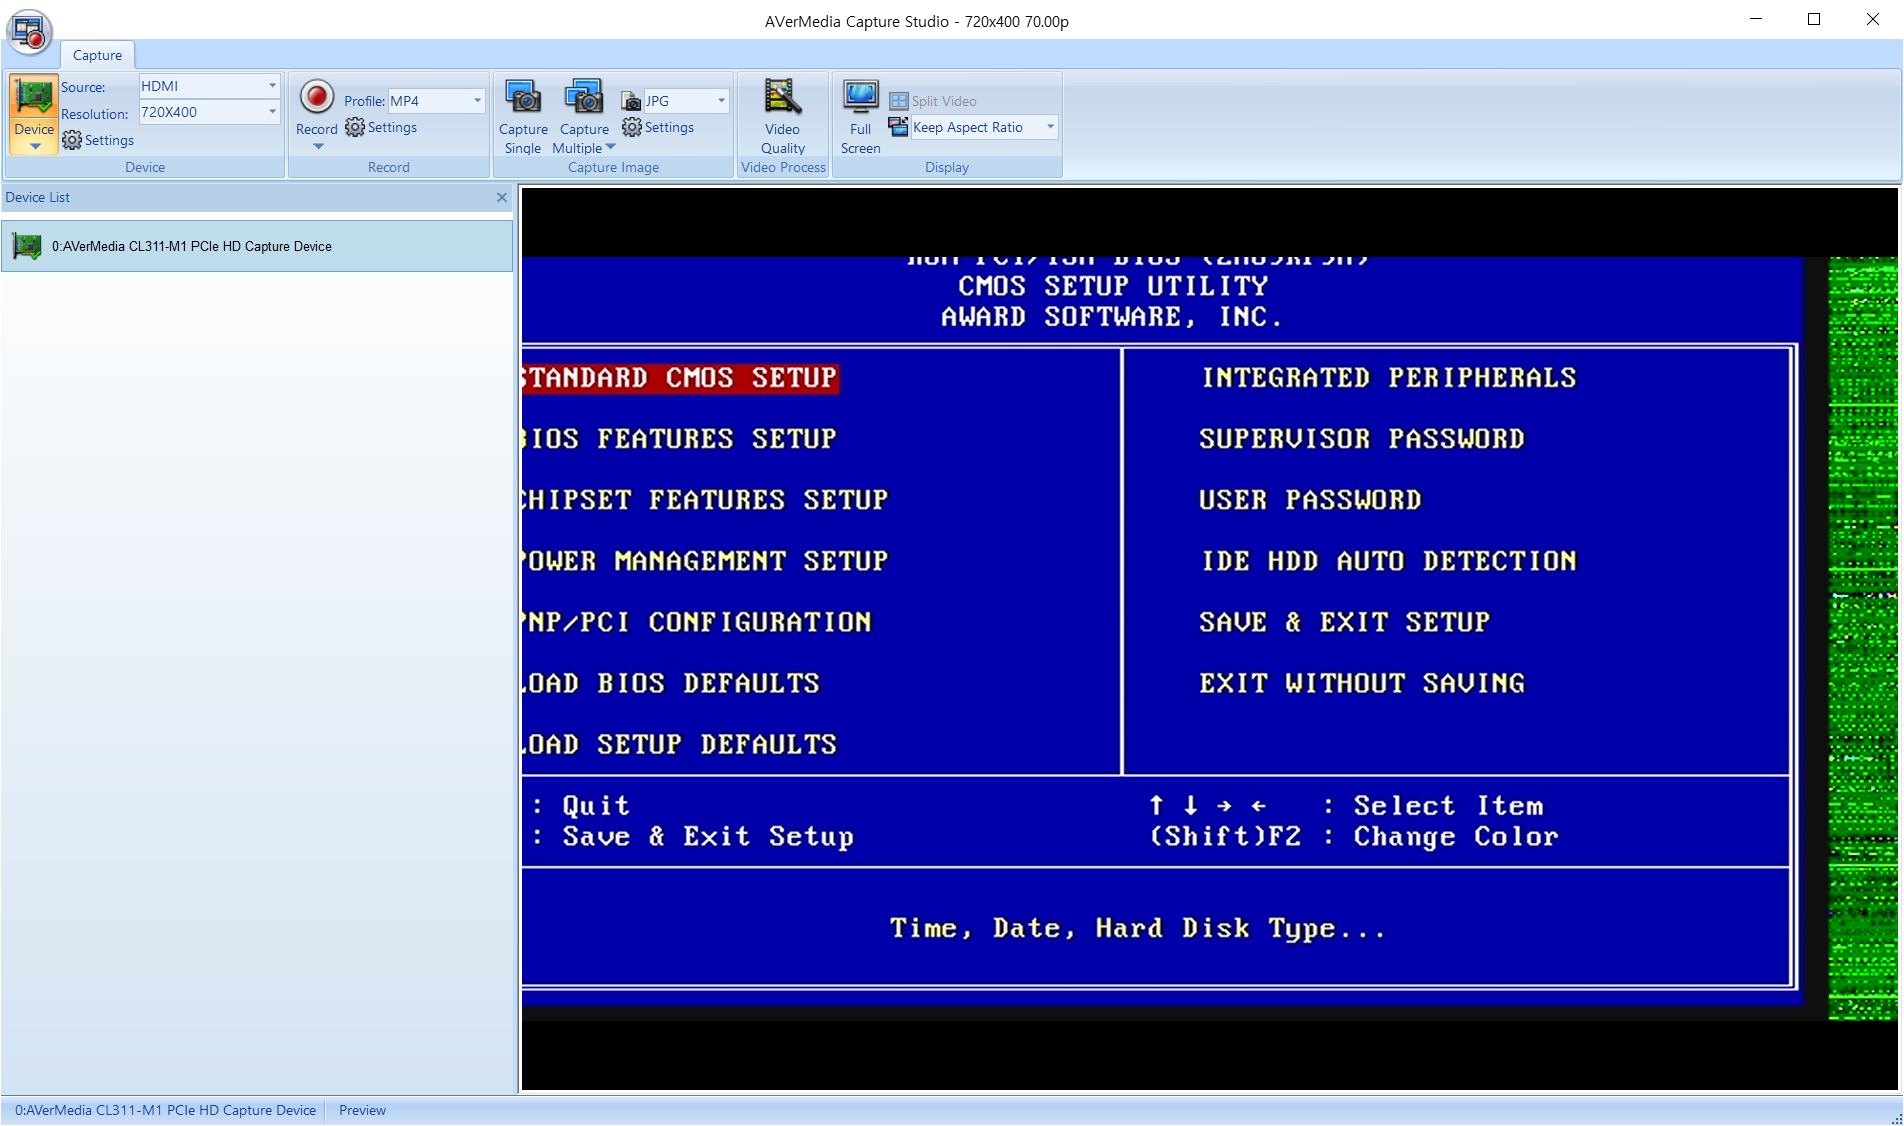Switch to Full Screen display
Viewport: 1904px width, 1126px height.
tap(860, 117)
